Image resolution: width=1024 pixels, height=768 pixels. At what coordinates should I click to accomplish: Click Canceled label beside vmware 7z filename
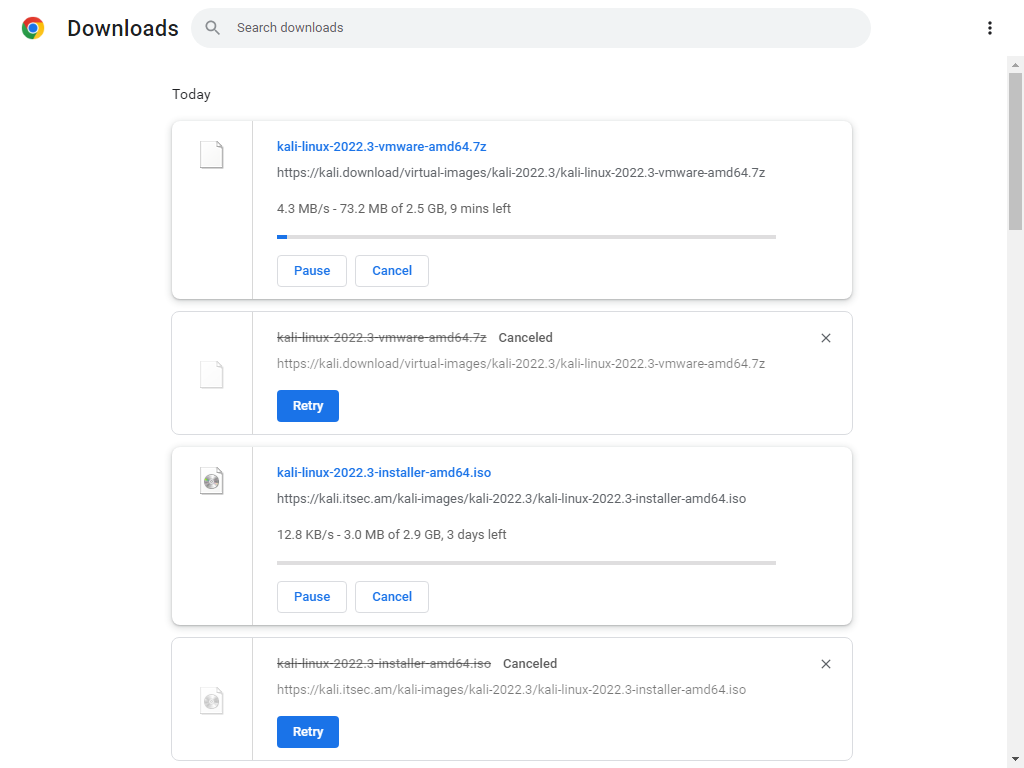pyautogui.click(x=525, y=338)
